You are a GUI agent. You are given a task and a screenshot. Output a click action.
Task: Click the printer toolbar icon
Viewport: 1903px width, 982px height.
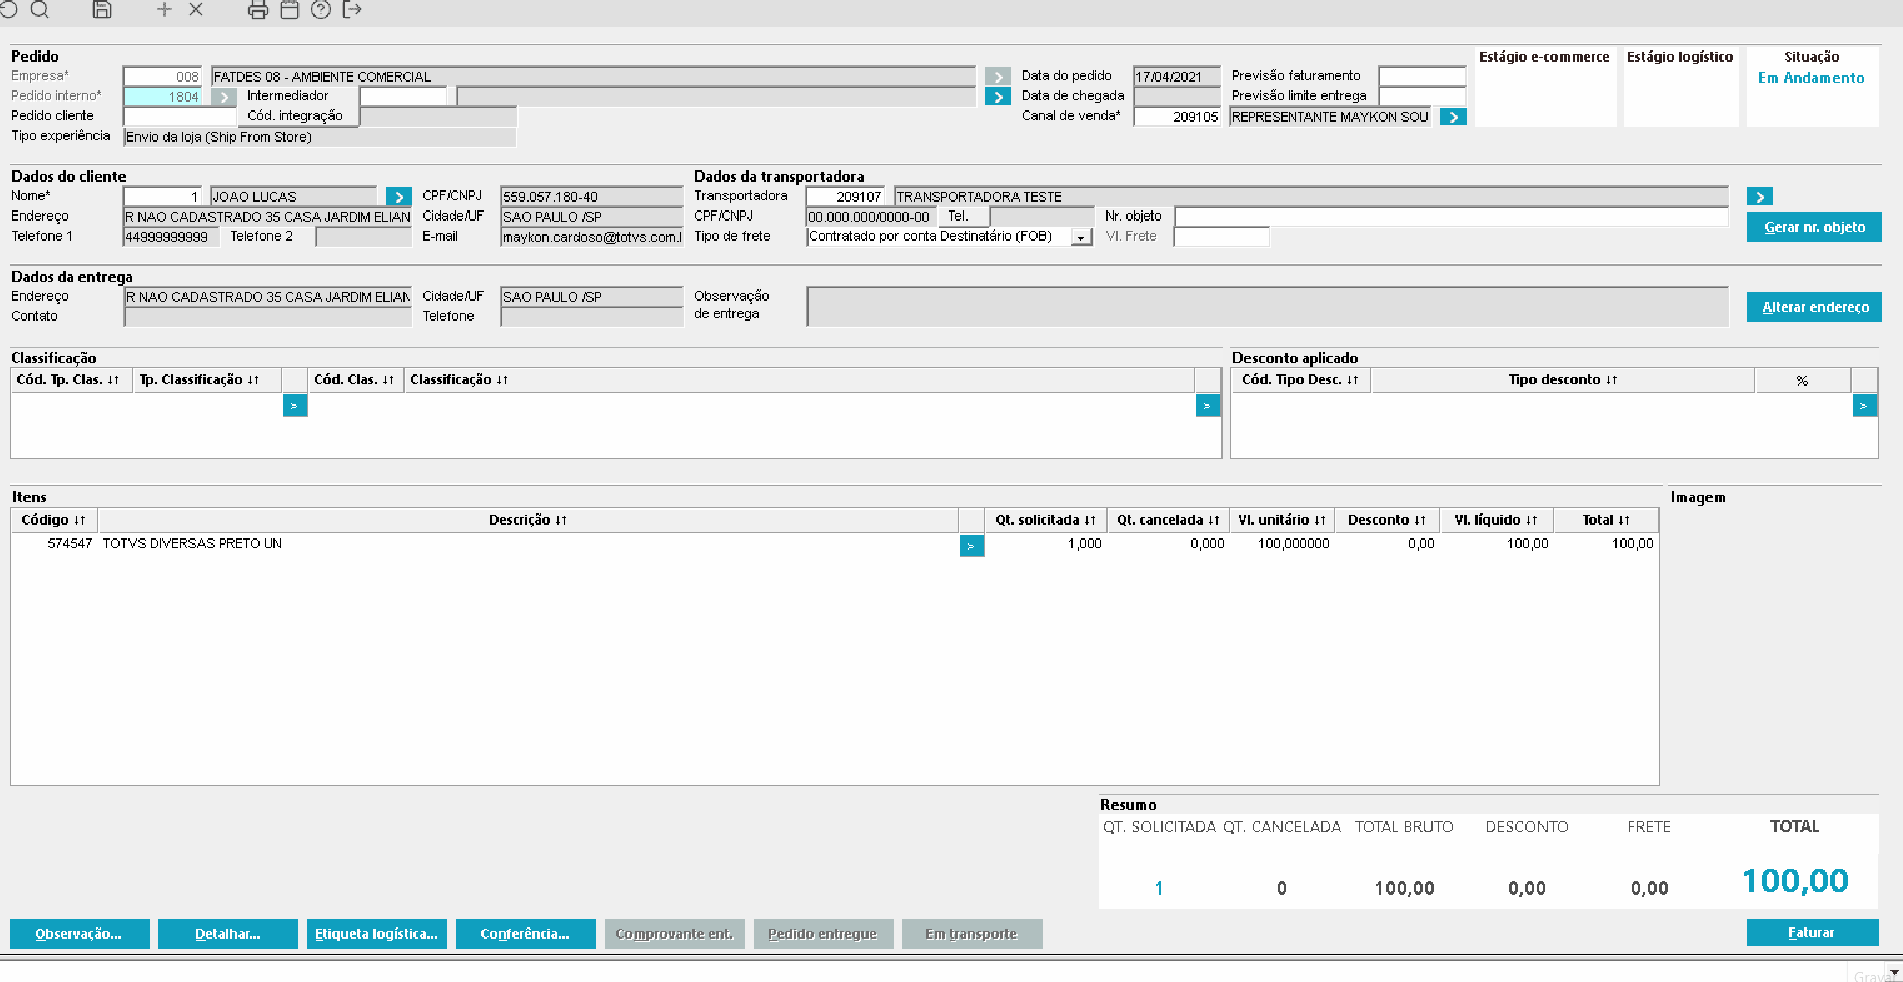click(258, 10)
